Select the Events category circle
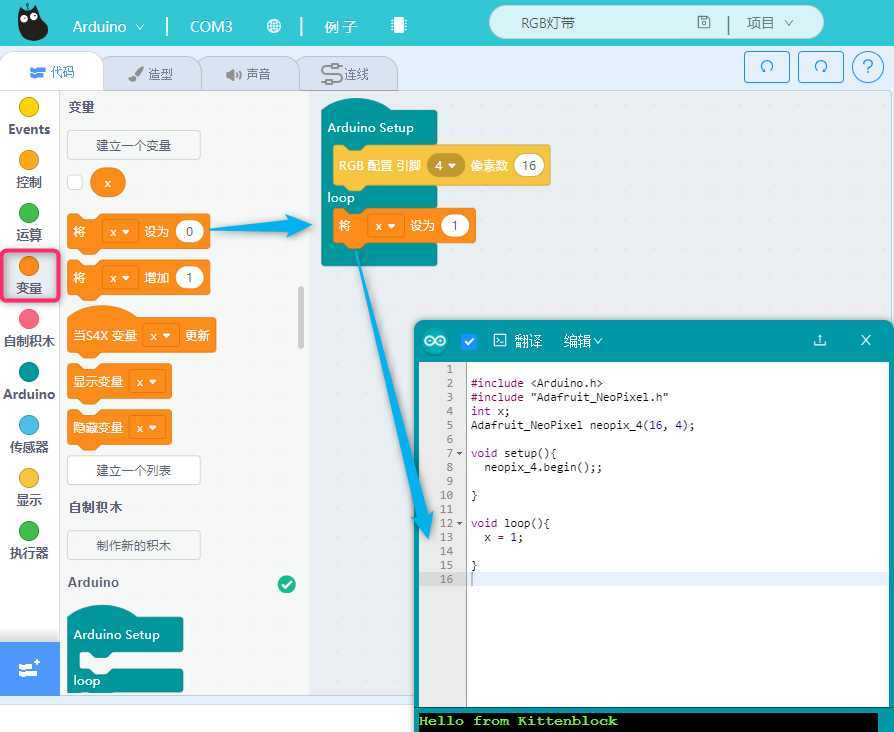 click(29, 107)
